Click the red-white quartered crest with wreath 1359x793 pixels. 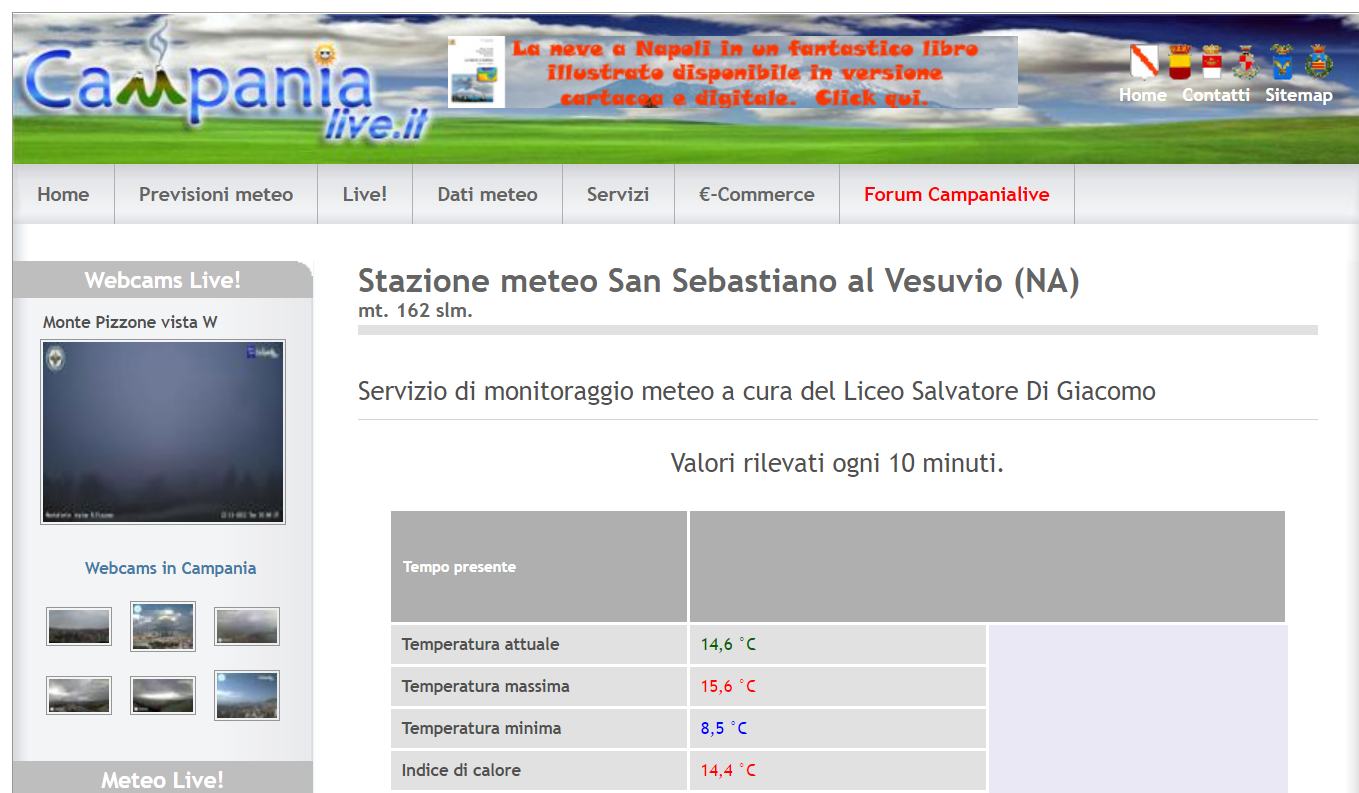tap(1246, 62)
